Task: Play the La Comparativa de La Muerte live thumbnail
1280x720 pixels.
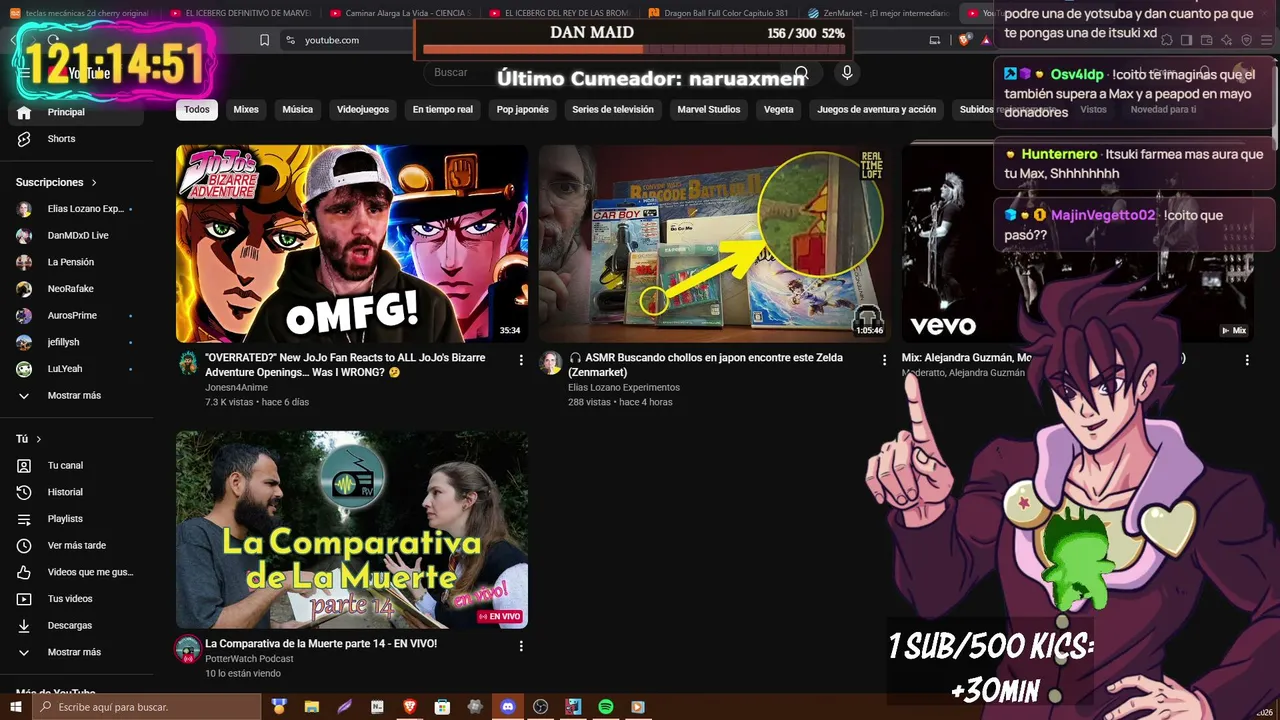Action: [x=352, y=530]
